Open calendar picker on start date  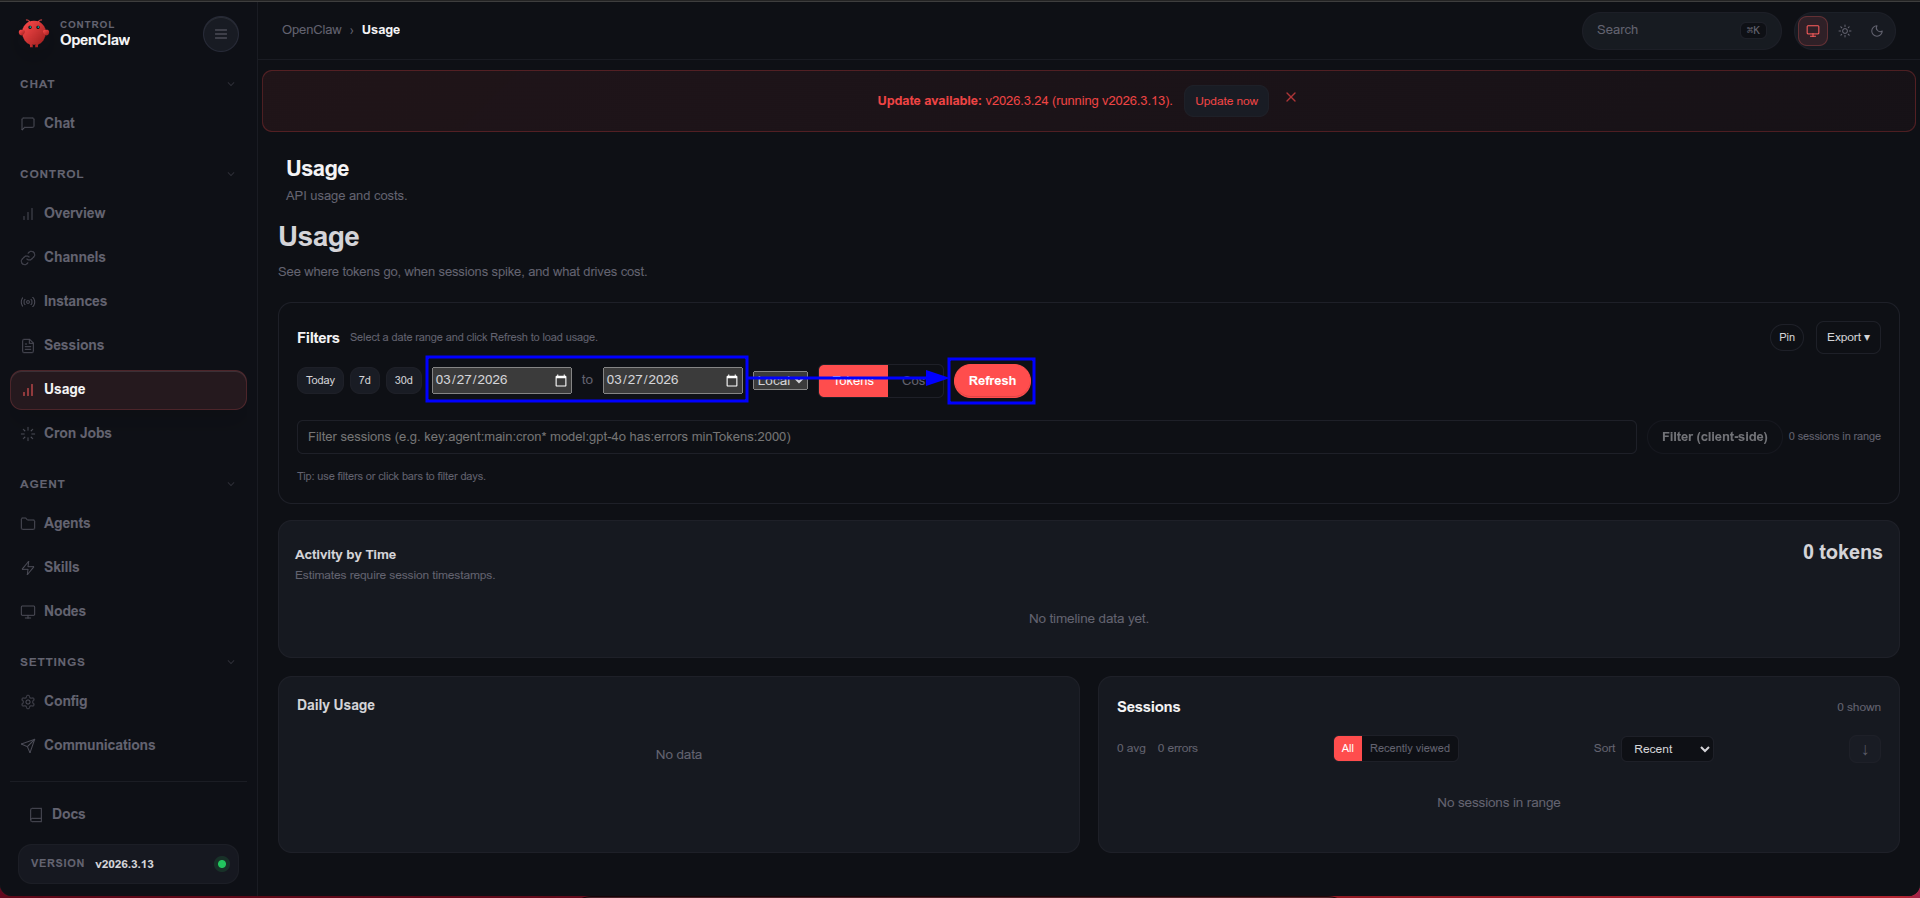[561, 381]
